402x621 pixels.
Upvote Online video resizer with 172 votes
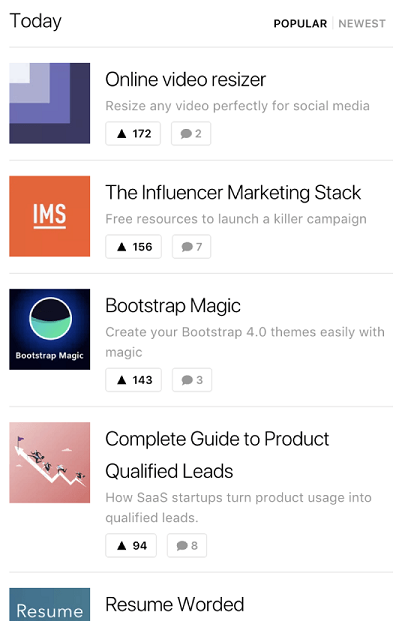pos(133,133)
